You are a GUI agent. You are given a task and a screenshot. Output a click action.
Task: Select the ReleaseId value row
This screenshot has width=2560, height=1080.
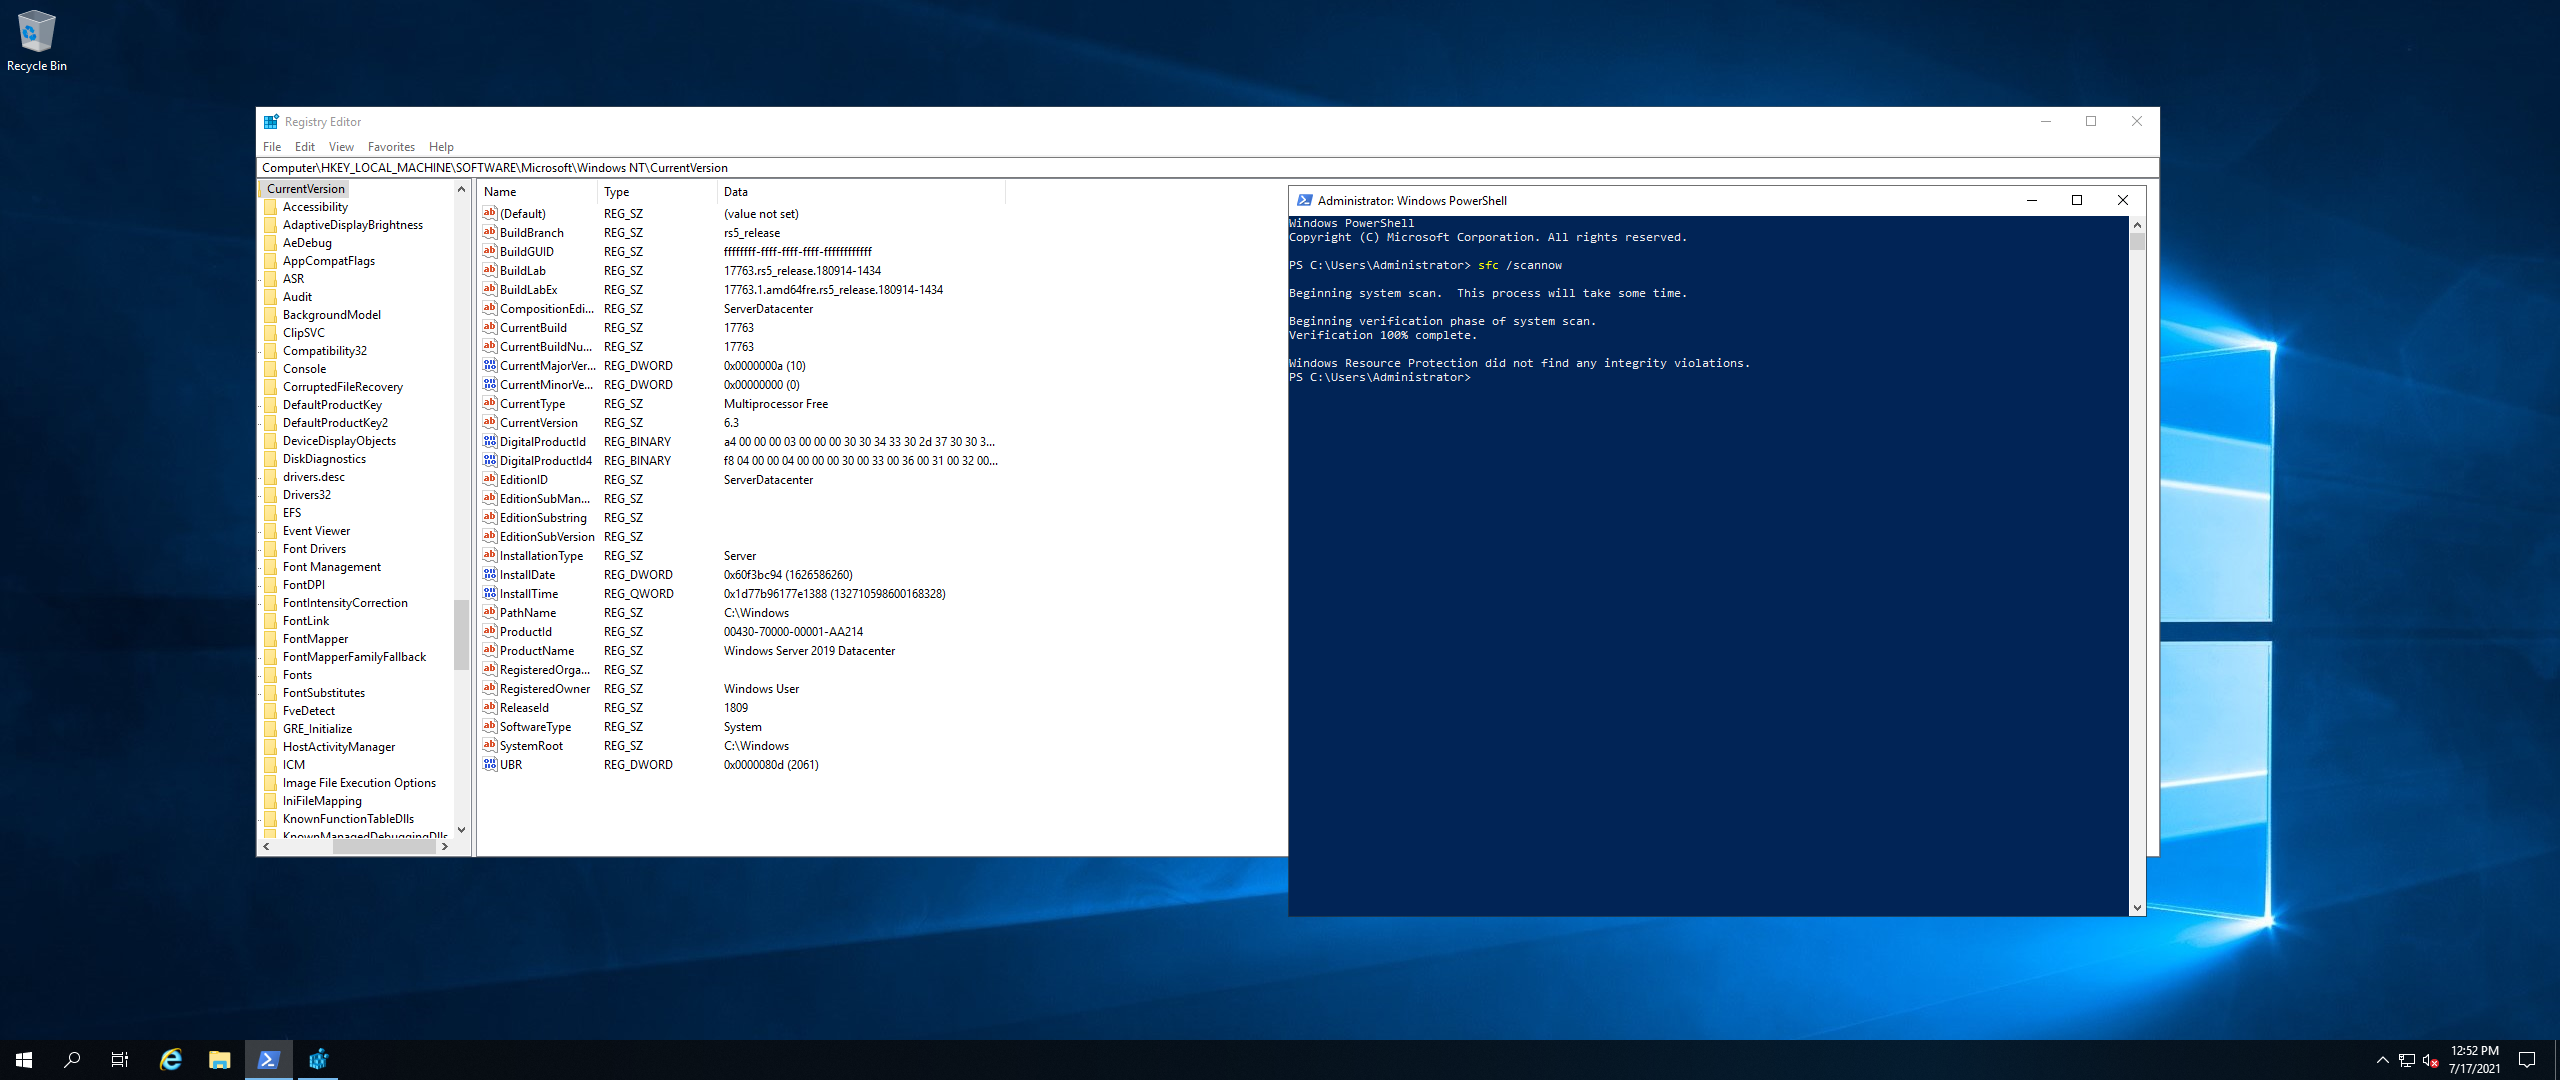click(x=741, y=707)
